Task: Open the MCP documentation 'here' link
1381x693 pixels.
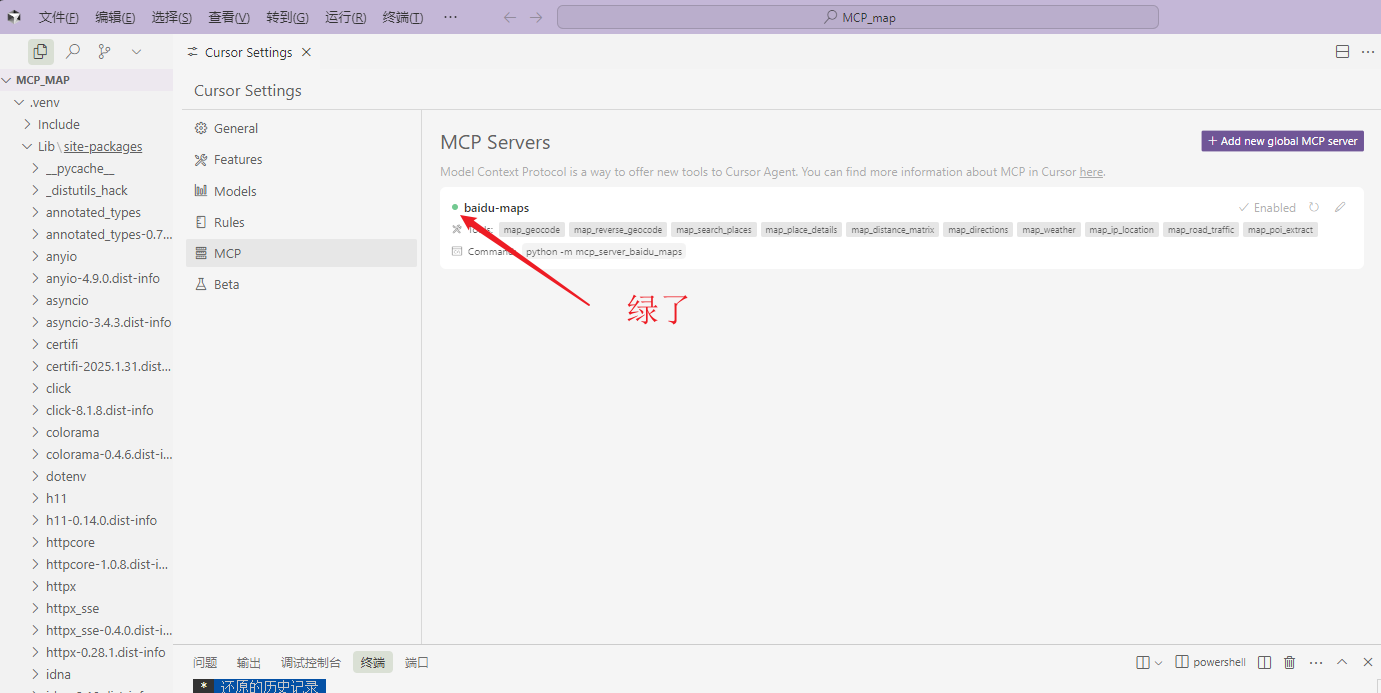Action: click(1091, 172)
